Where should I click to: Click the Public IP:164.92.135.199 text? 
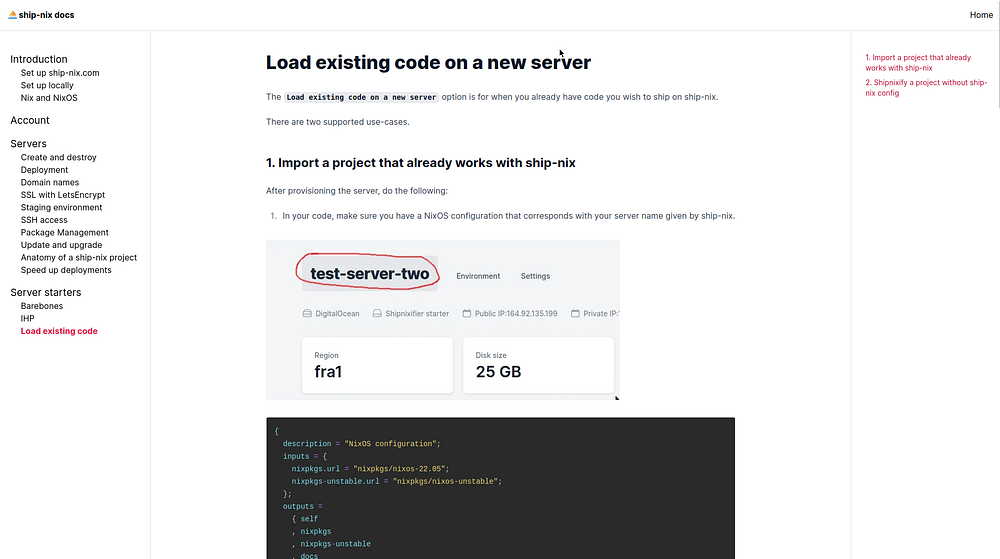point(516,314)
